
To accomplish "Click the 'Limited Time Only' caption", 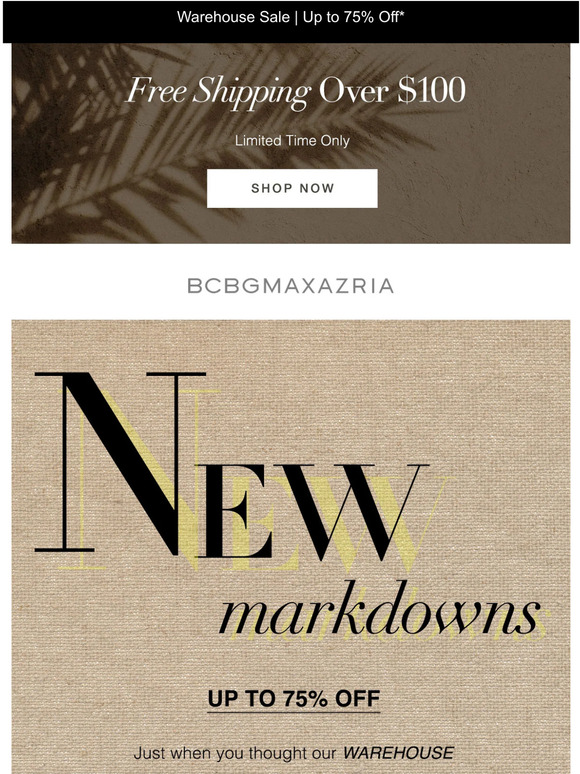I will [x=292, y=141].
